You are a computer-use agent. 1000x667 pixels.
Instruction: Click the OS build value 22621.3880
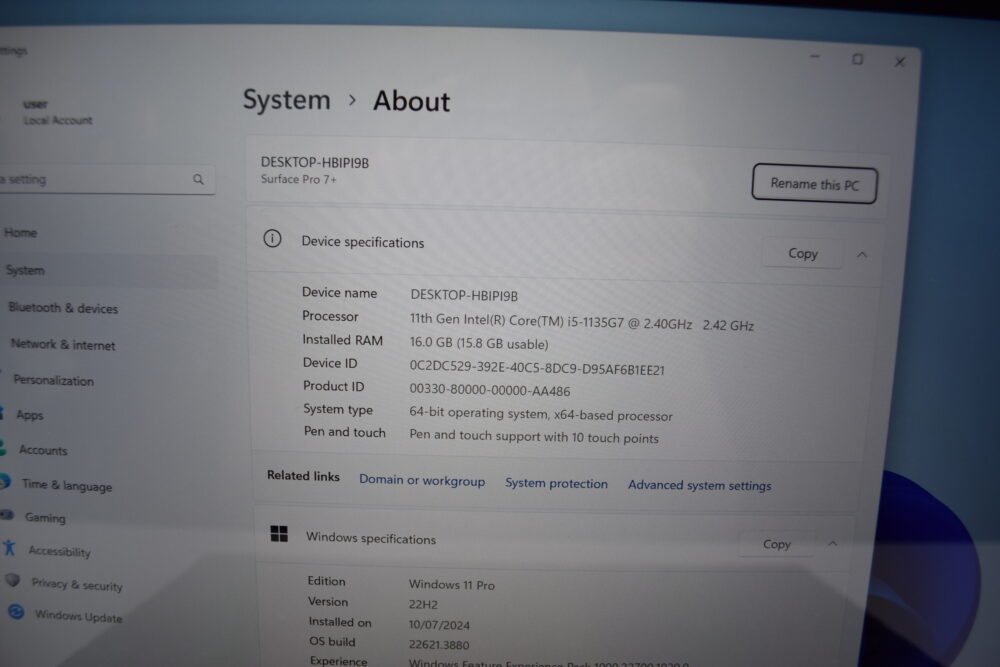tap(439, 645)
